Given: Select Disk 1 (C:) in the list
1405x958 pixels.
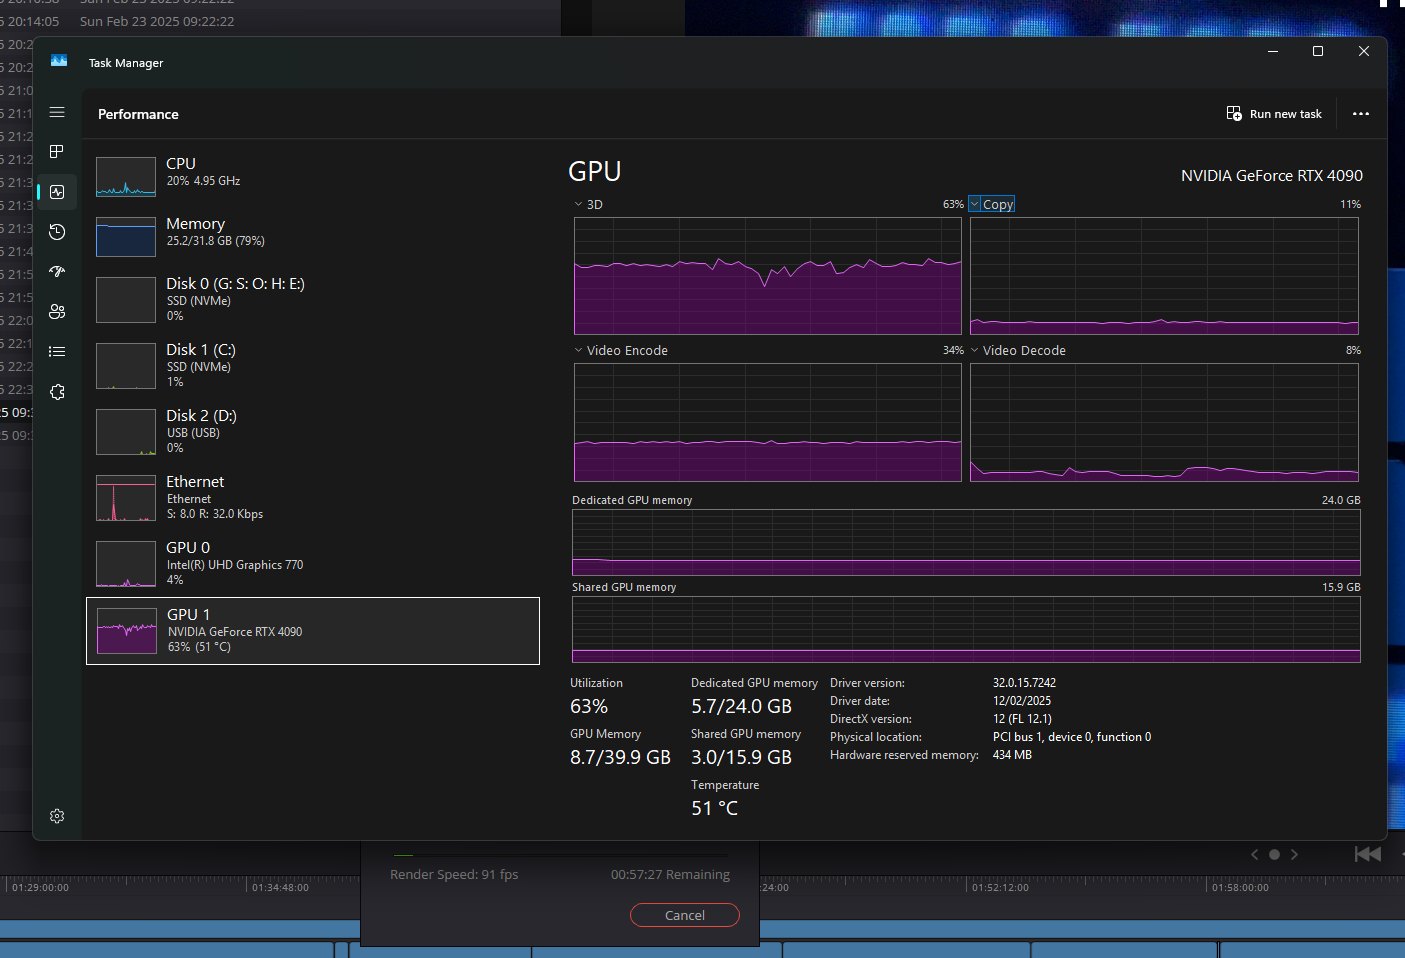Looking at the screenshot, I should (313, 365).
